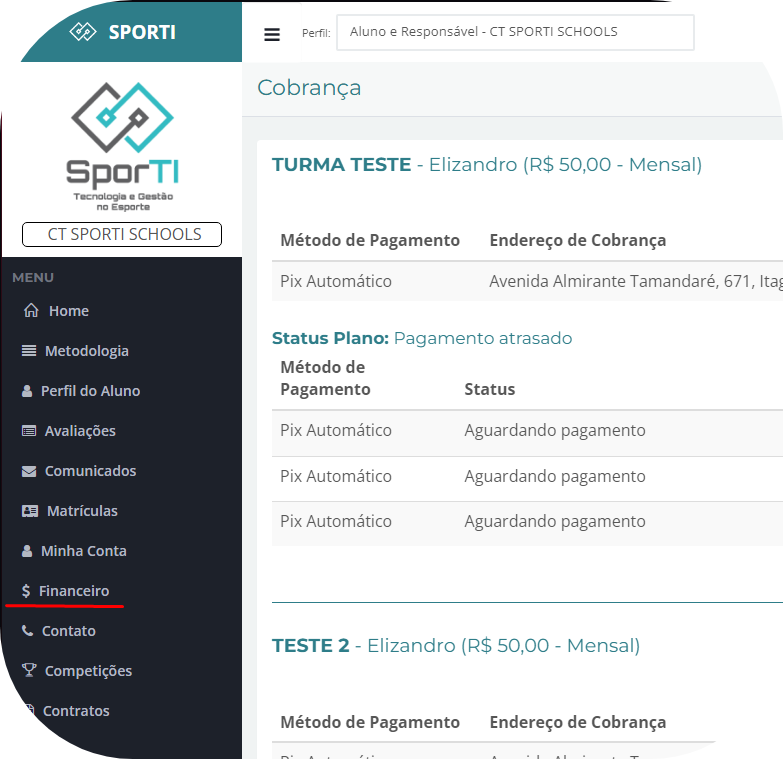Screen dimensions: 783x759
Task: Click the SporTI logo image in sidebar
Action: [122, 145]
